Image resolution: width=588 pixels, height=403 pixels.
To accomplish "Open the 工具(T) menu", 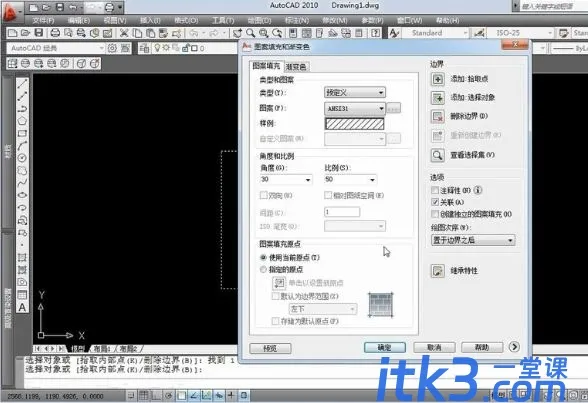I will pyautogui.click(x=223, y=20).
